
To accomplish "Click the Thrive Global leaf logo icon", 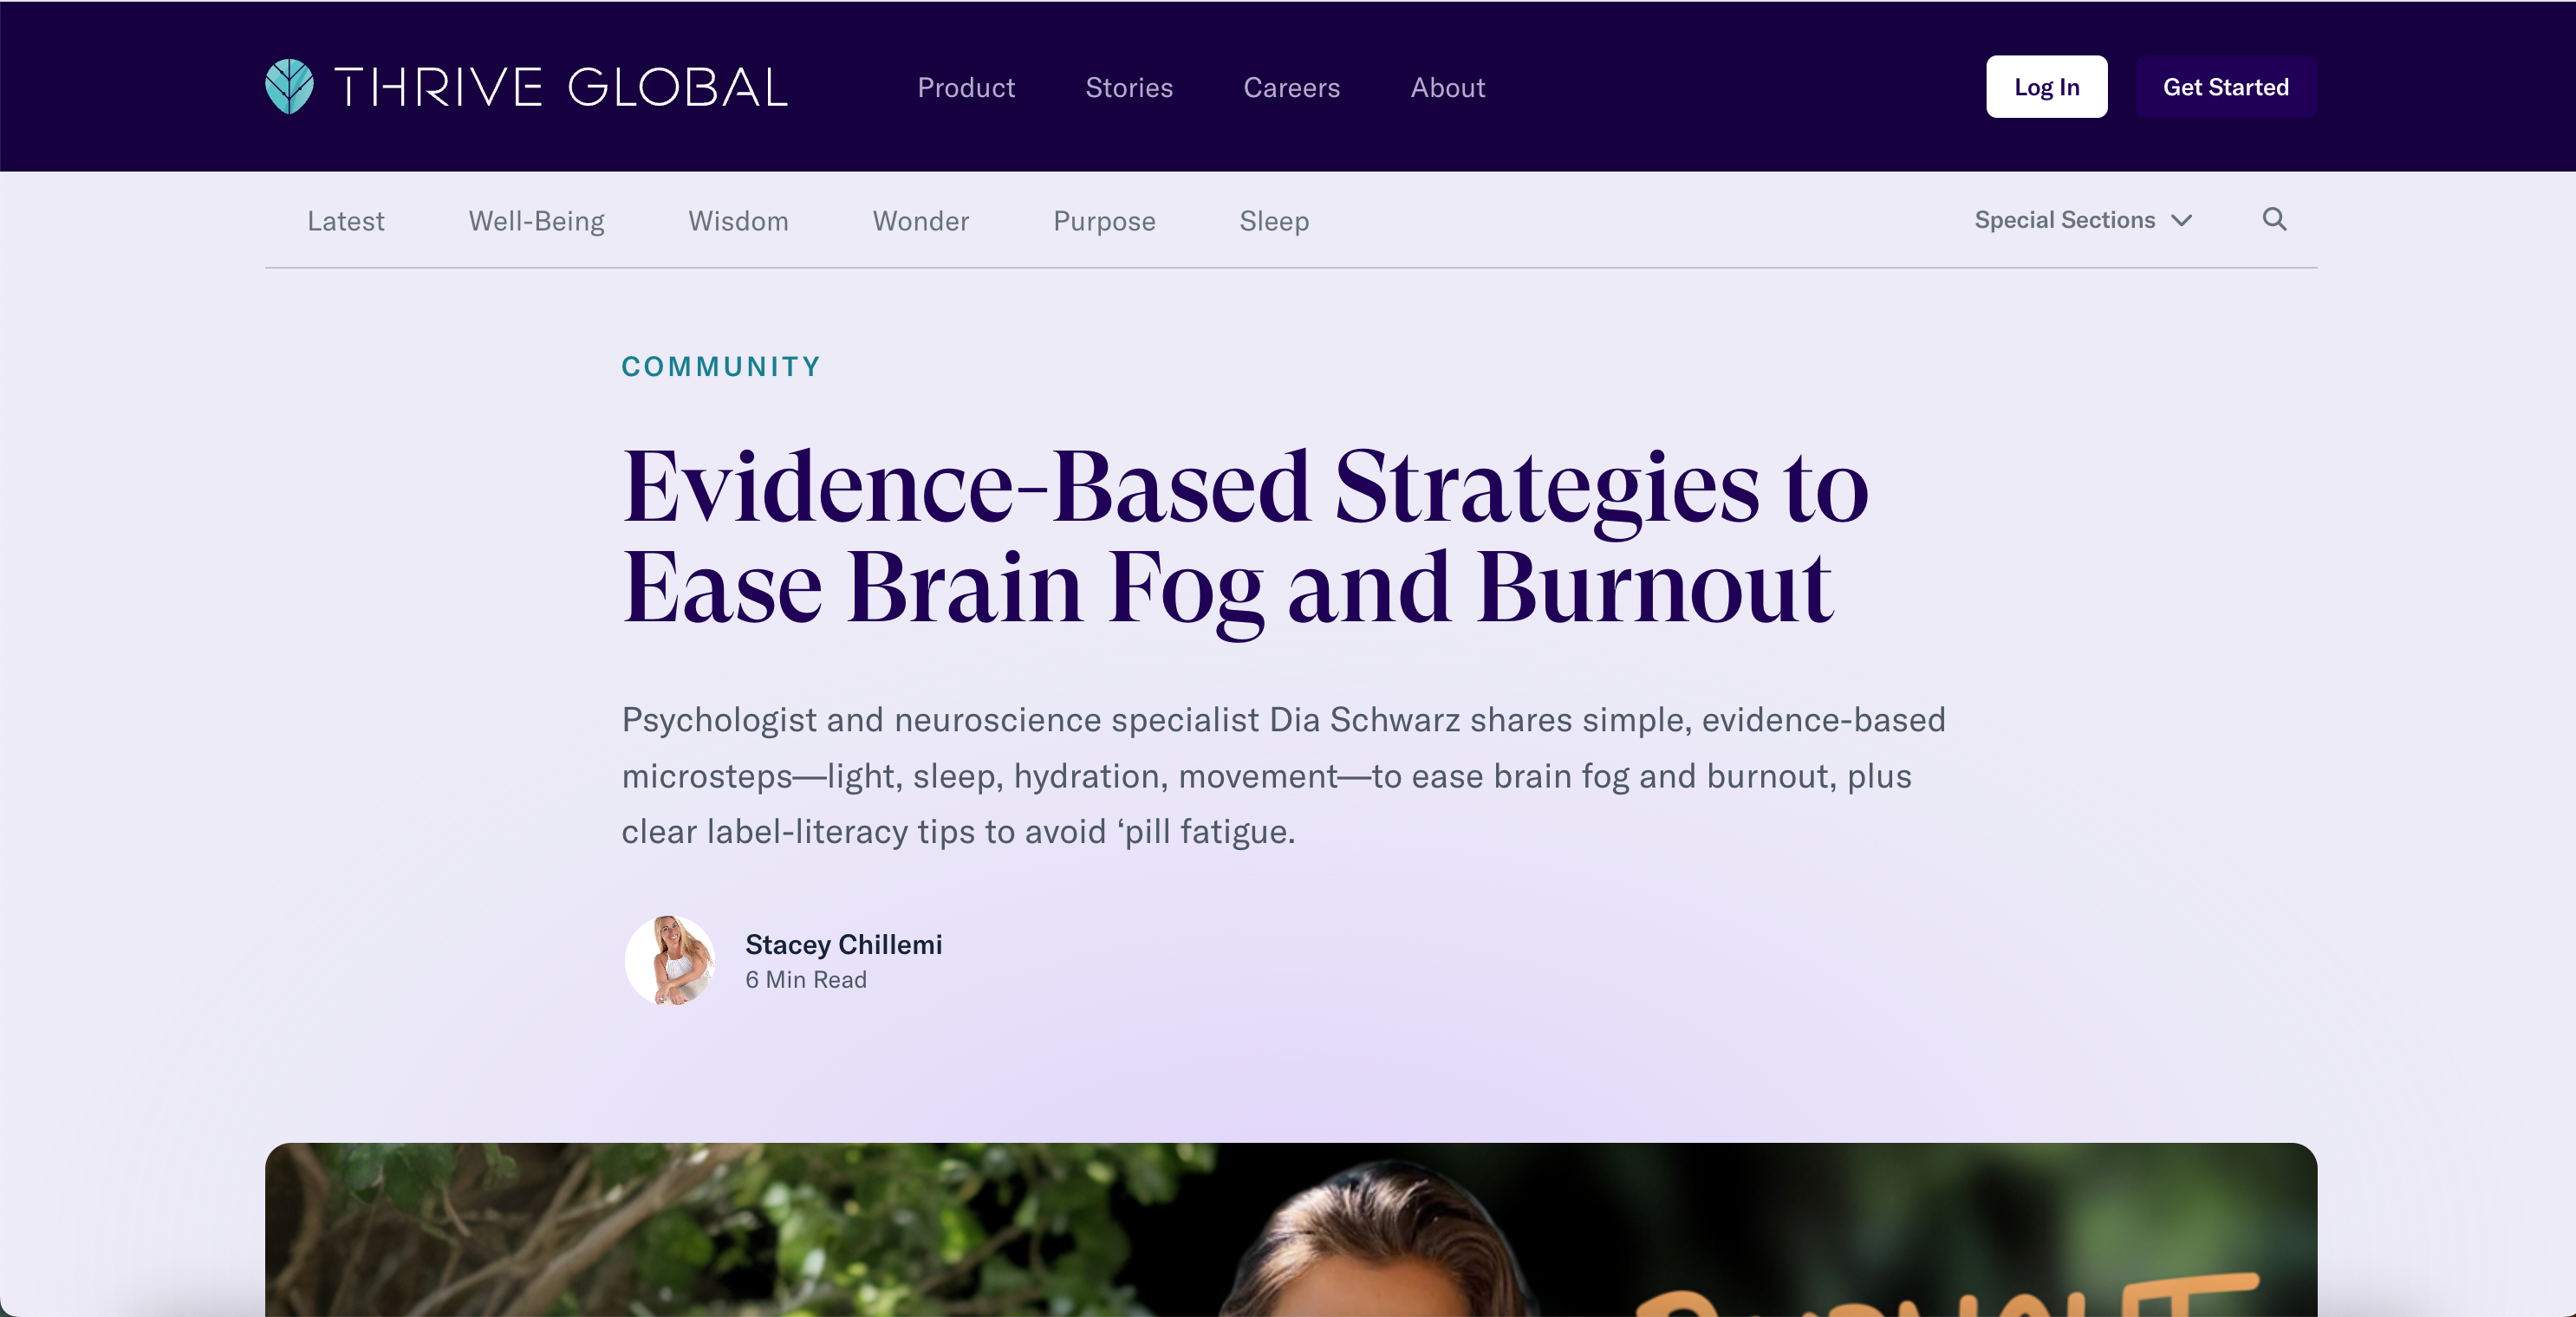I will [289, 86].
